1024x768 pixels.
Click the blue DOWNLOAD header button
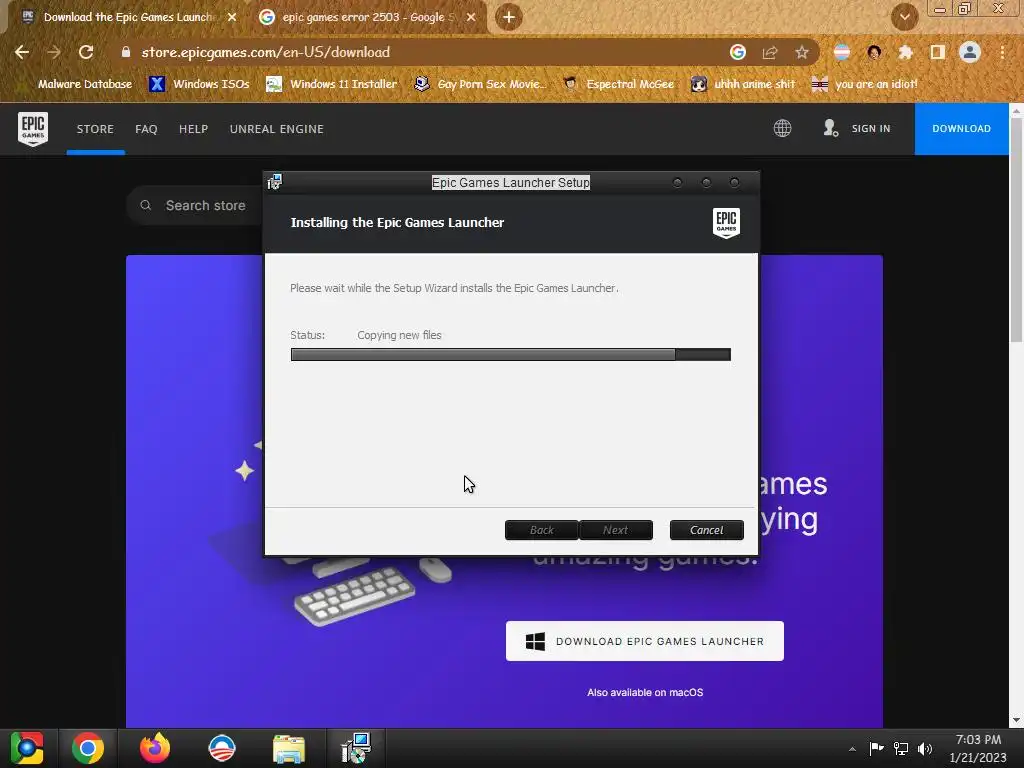click(961, 129)
